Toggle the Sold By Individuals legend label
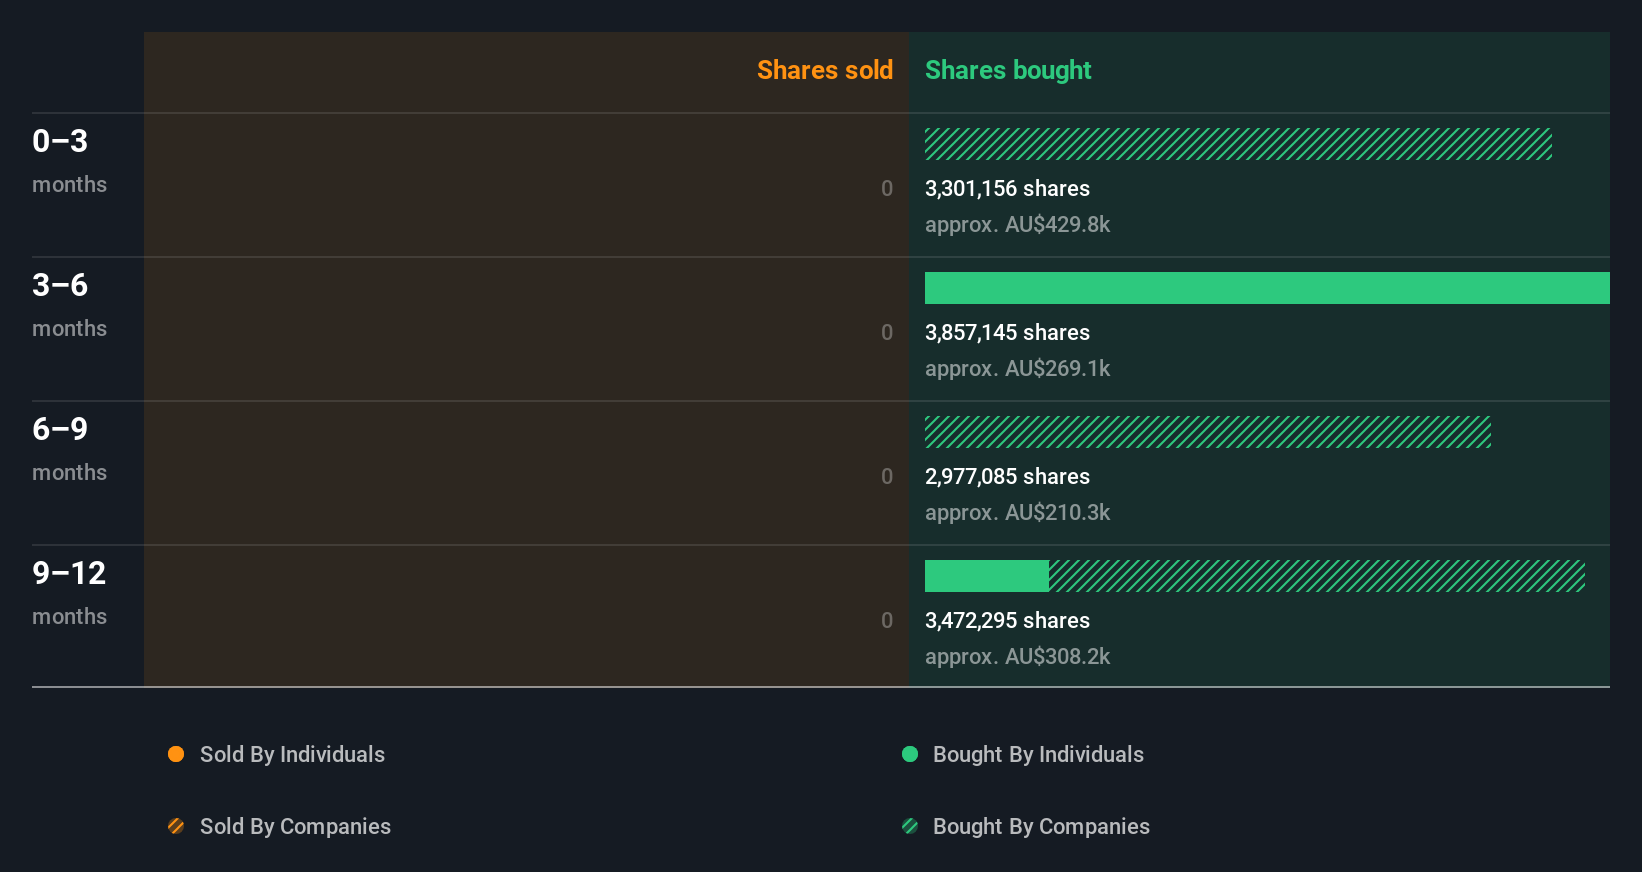 [292, 754]
